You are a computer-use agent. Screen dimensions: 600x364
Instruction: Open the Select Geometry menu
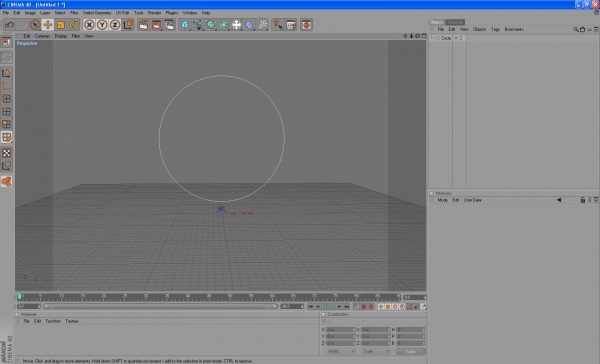pos(97,13)
